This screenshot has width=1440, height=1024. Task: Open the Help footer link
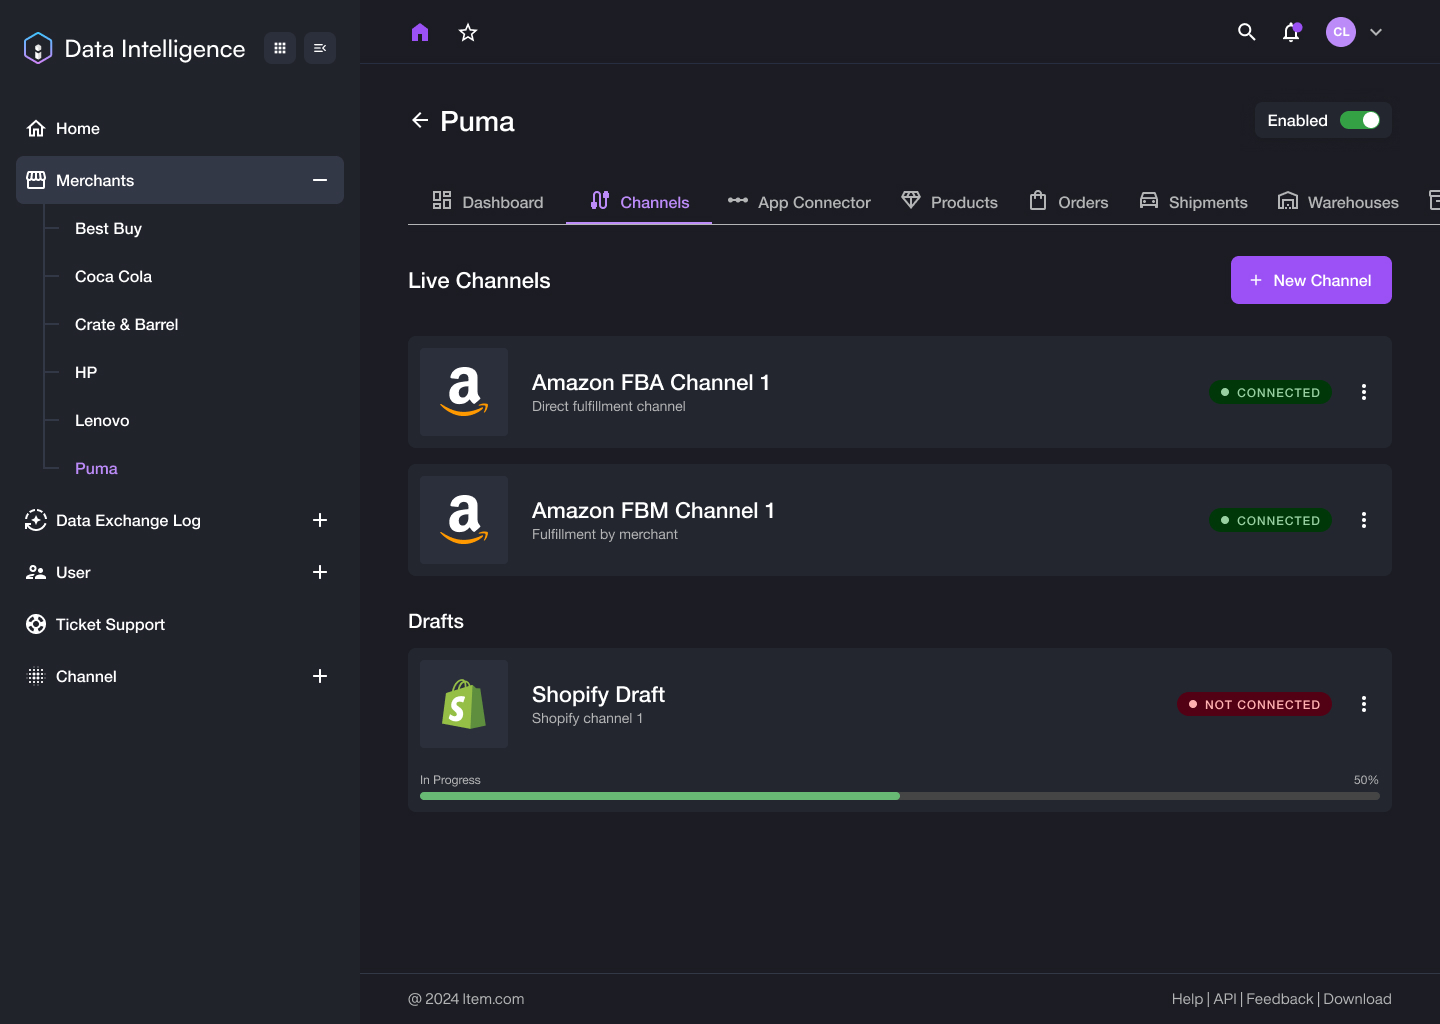tap(1187, 999)
